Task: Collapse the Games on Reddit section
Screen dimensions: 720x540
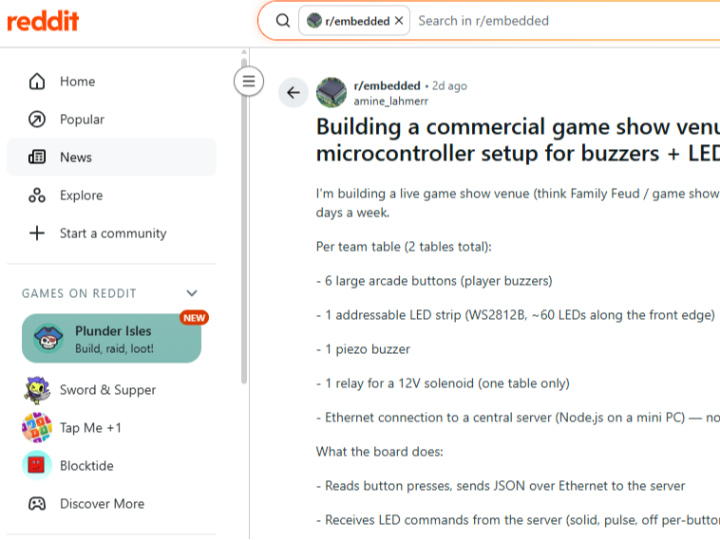Action: pos(192,294)
